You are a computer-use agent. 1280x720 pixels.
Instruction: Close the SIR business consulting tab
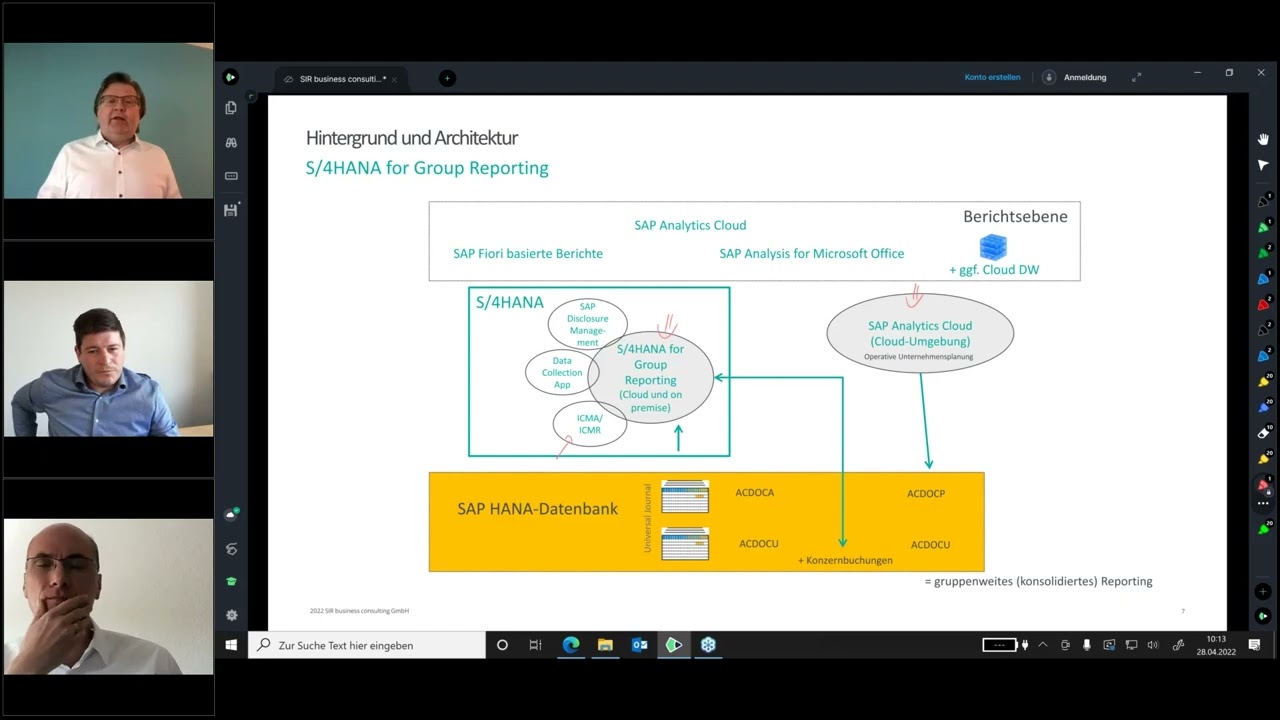tap(394, 79)
